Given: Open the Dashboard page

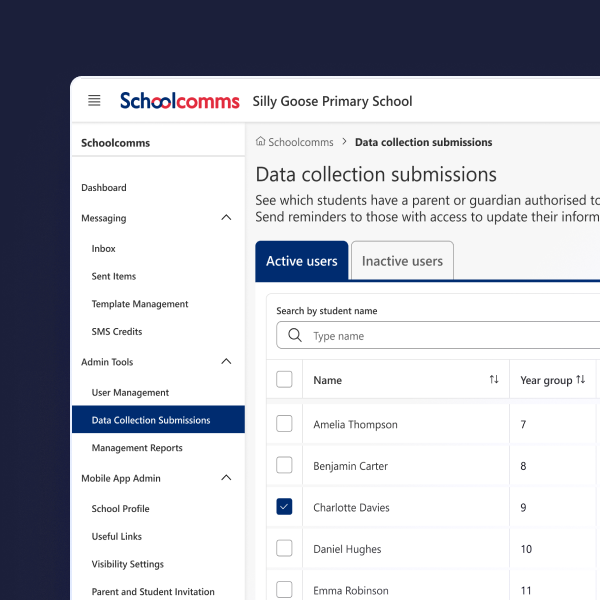Looking at the screenshot, I should [x=104, y=188].
